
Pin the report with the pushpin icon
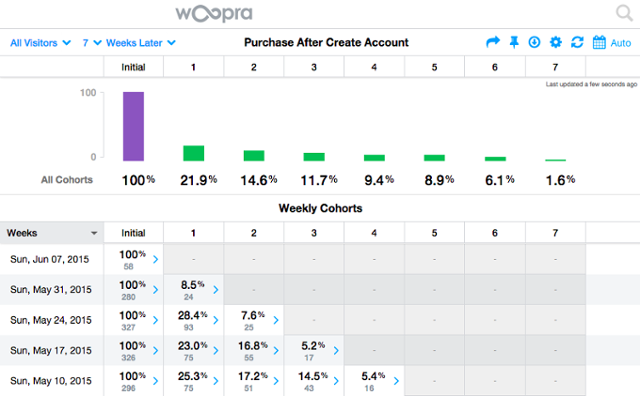514,42
